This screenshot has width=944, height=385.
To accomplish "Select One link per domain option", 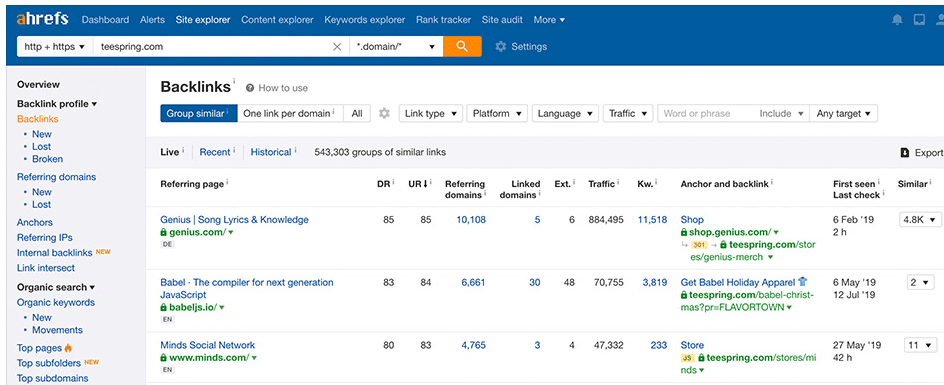I will coord(290,113).
